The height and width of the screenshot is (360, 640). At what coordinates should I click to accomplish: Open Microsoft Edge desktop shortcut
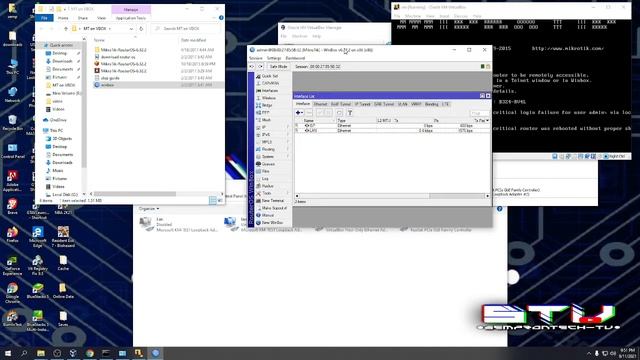[38, 237]
